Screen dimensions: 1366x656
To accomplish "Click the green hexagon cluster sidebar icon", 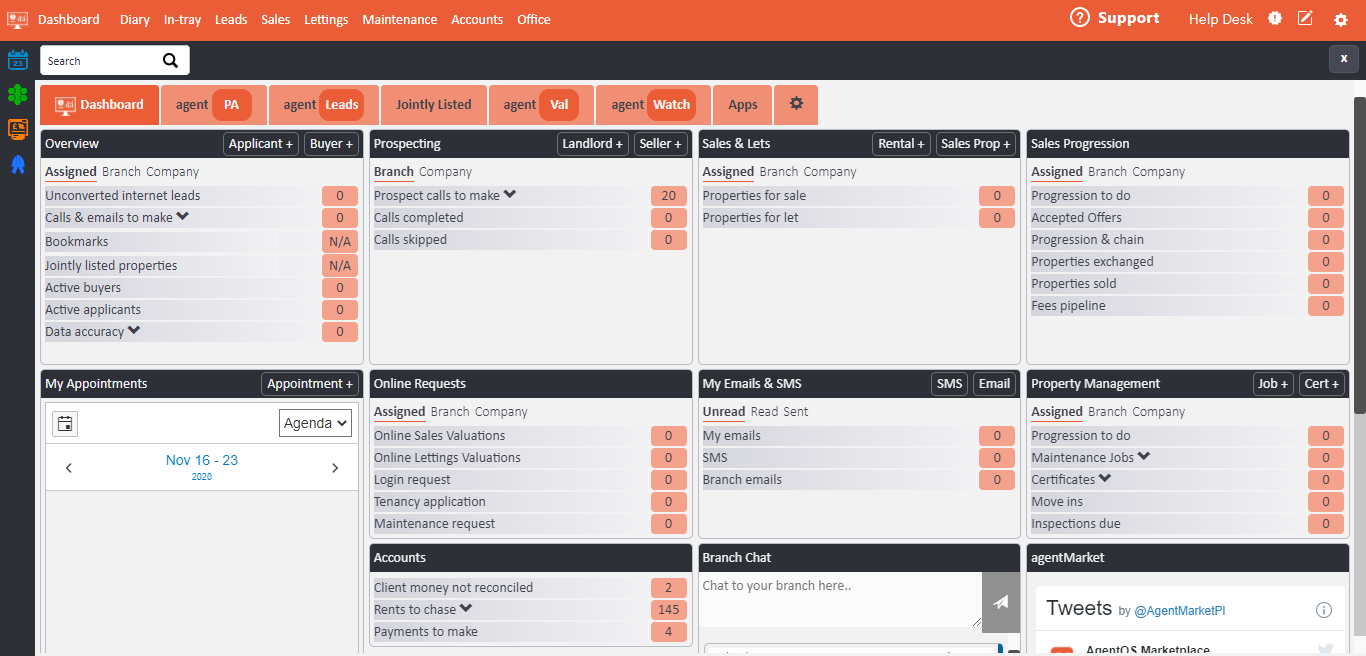I will point(18,95).
